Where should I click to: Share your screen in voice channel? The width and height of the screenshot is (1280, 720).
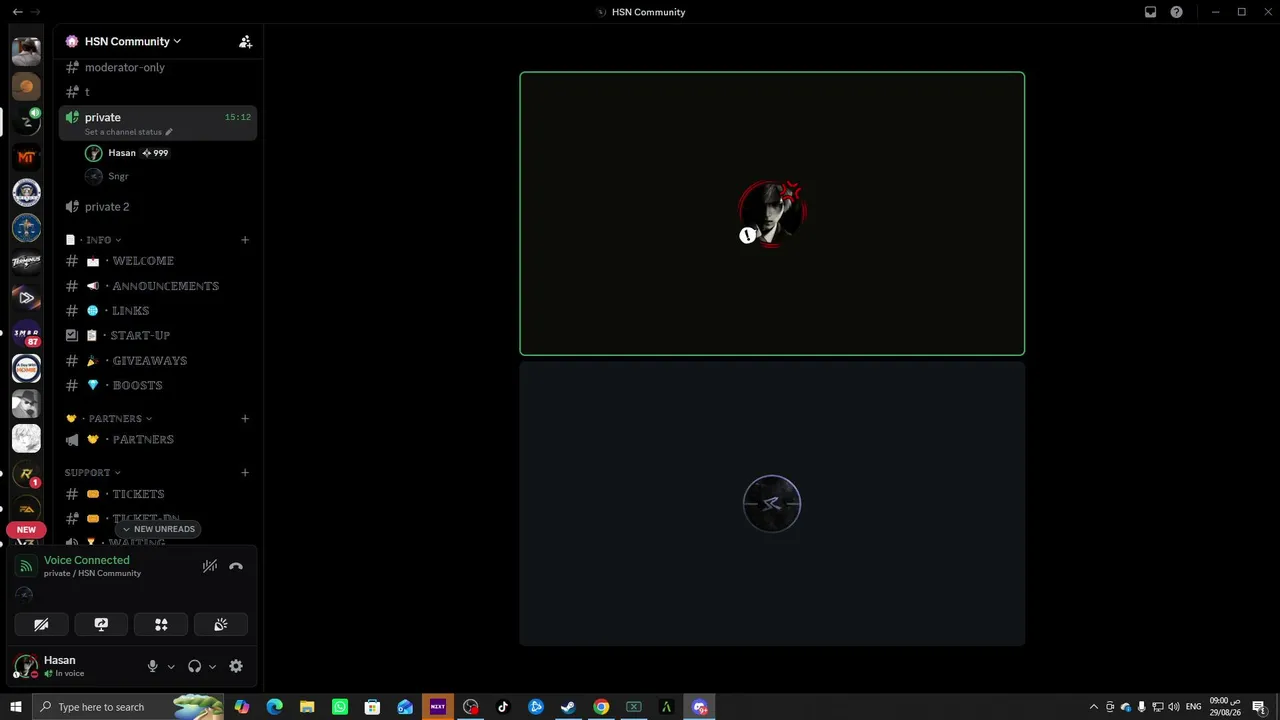coord(101,624)
